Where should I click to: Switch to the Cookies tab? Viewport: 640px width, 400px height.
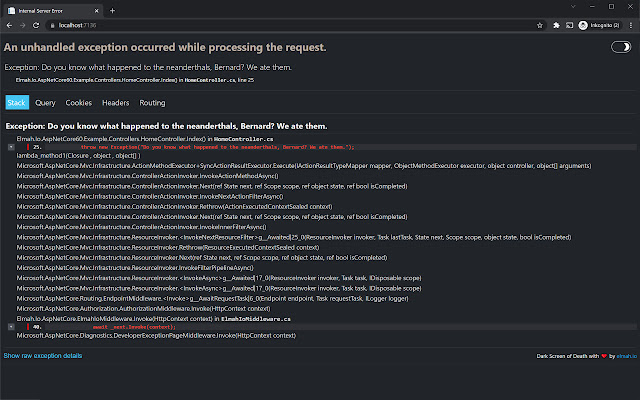click(x=78, y=102)
